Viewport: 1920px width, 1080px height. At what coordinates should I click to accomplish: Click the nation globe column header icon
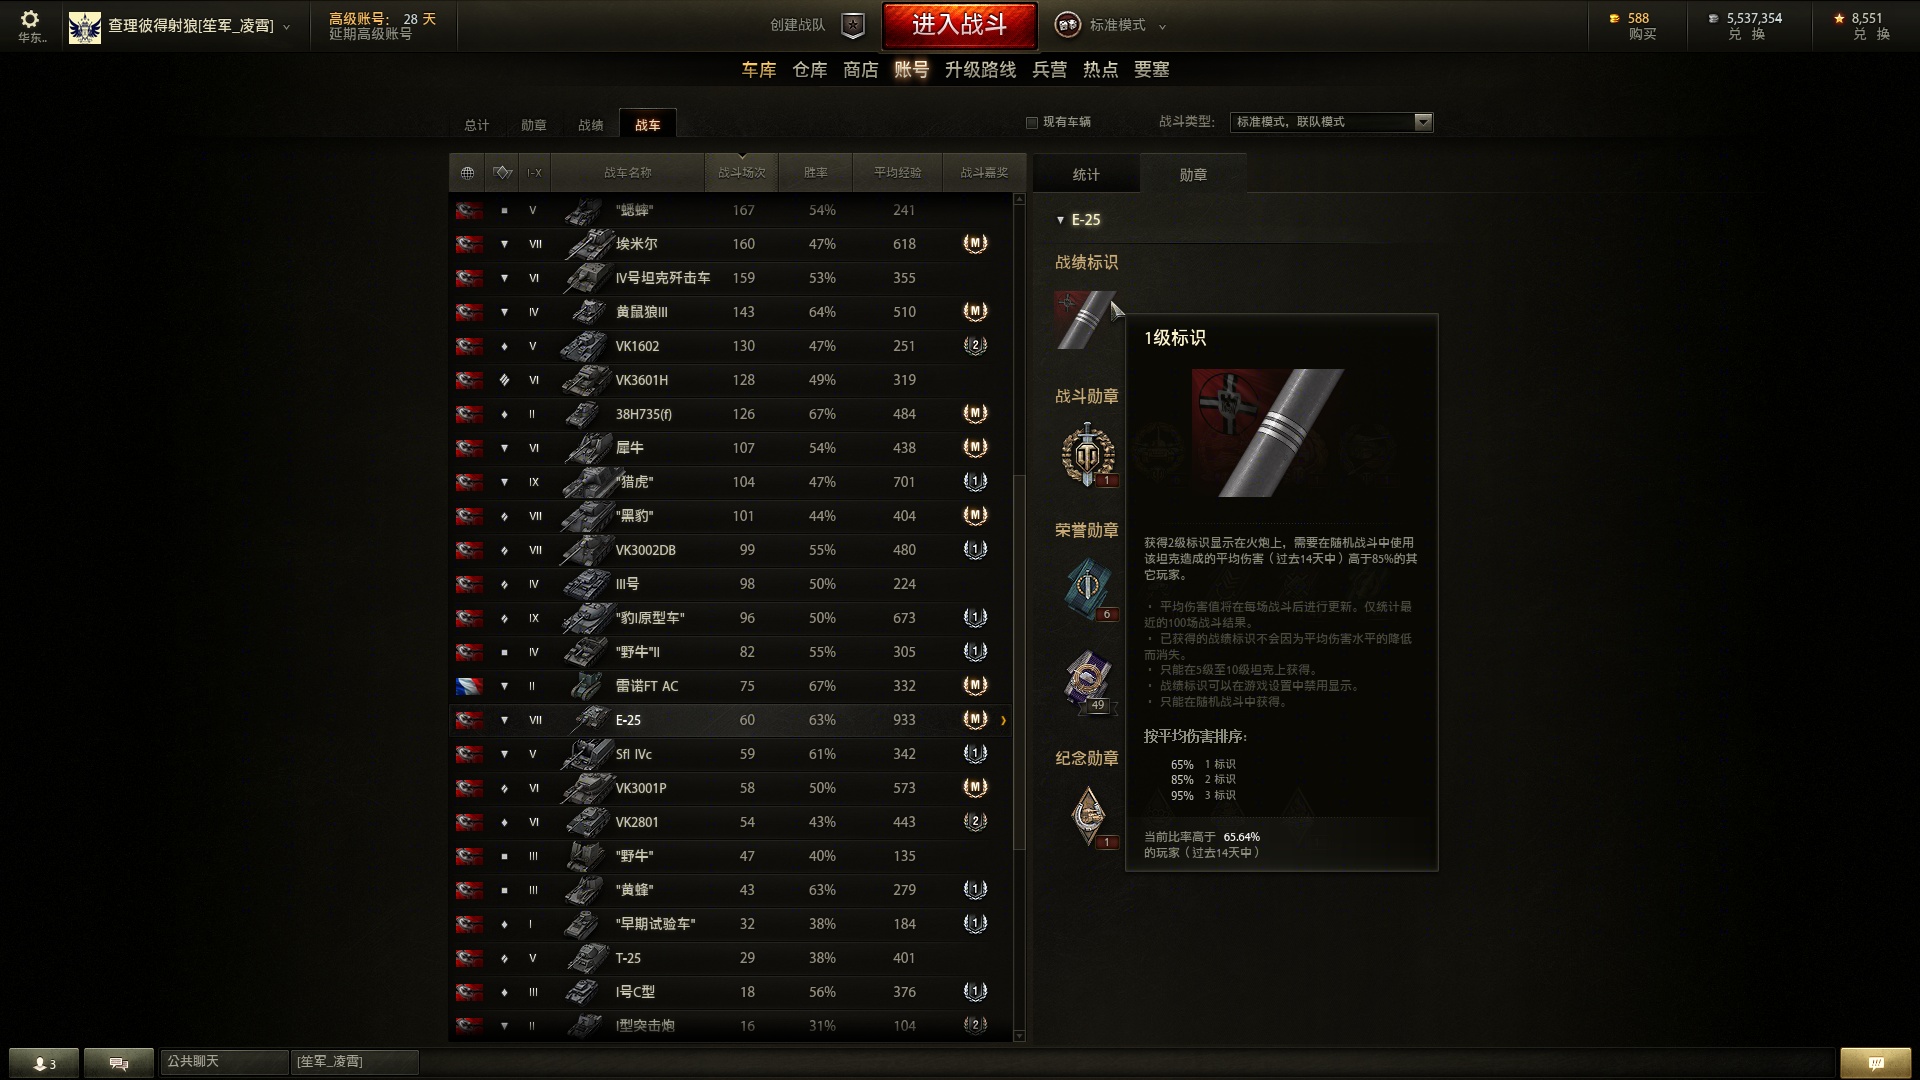point(467,173)
